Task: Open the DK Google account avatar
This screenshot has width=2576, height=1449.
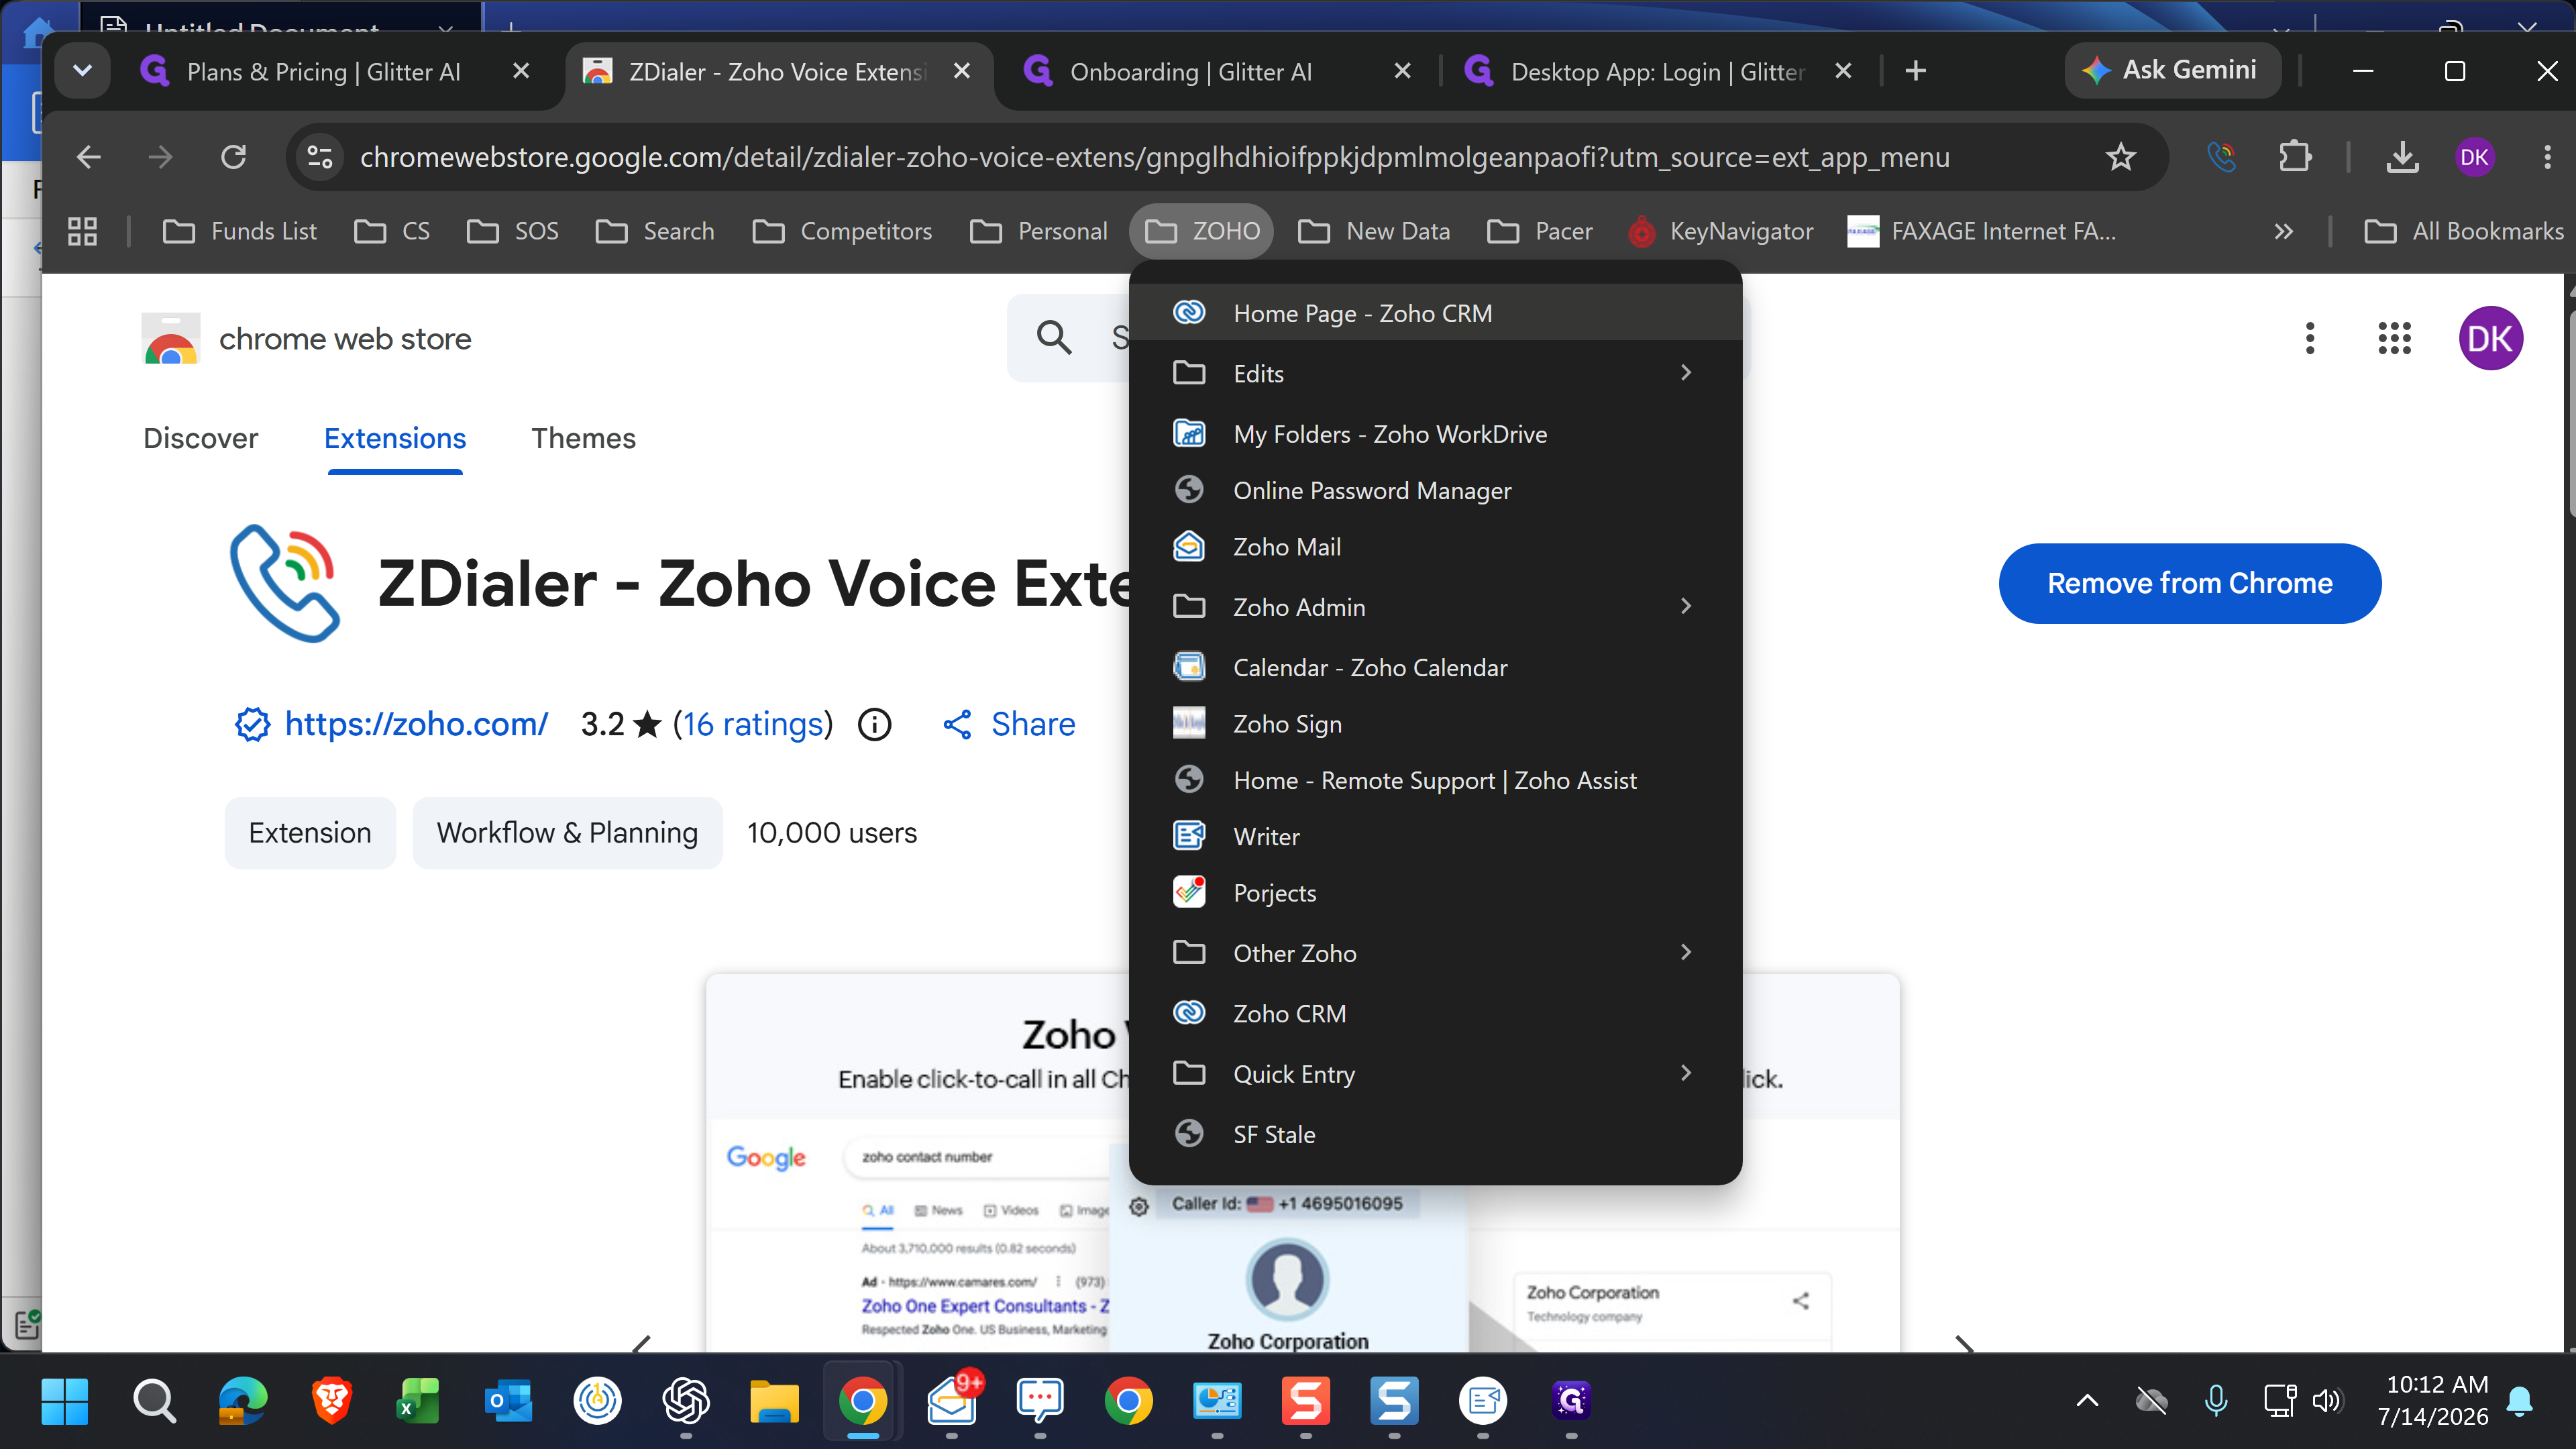Action: [2490, 338]
